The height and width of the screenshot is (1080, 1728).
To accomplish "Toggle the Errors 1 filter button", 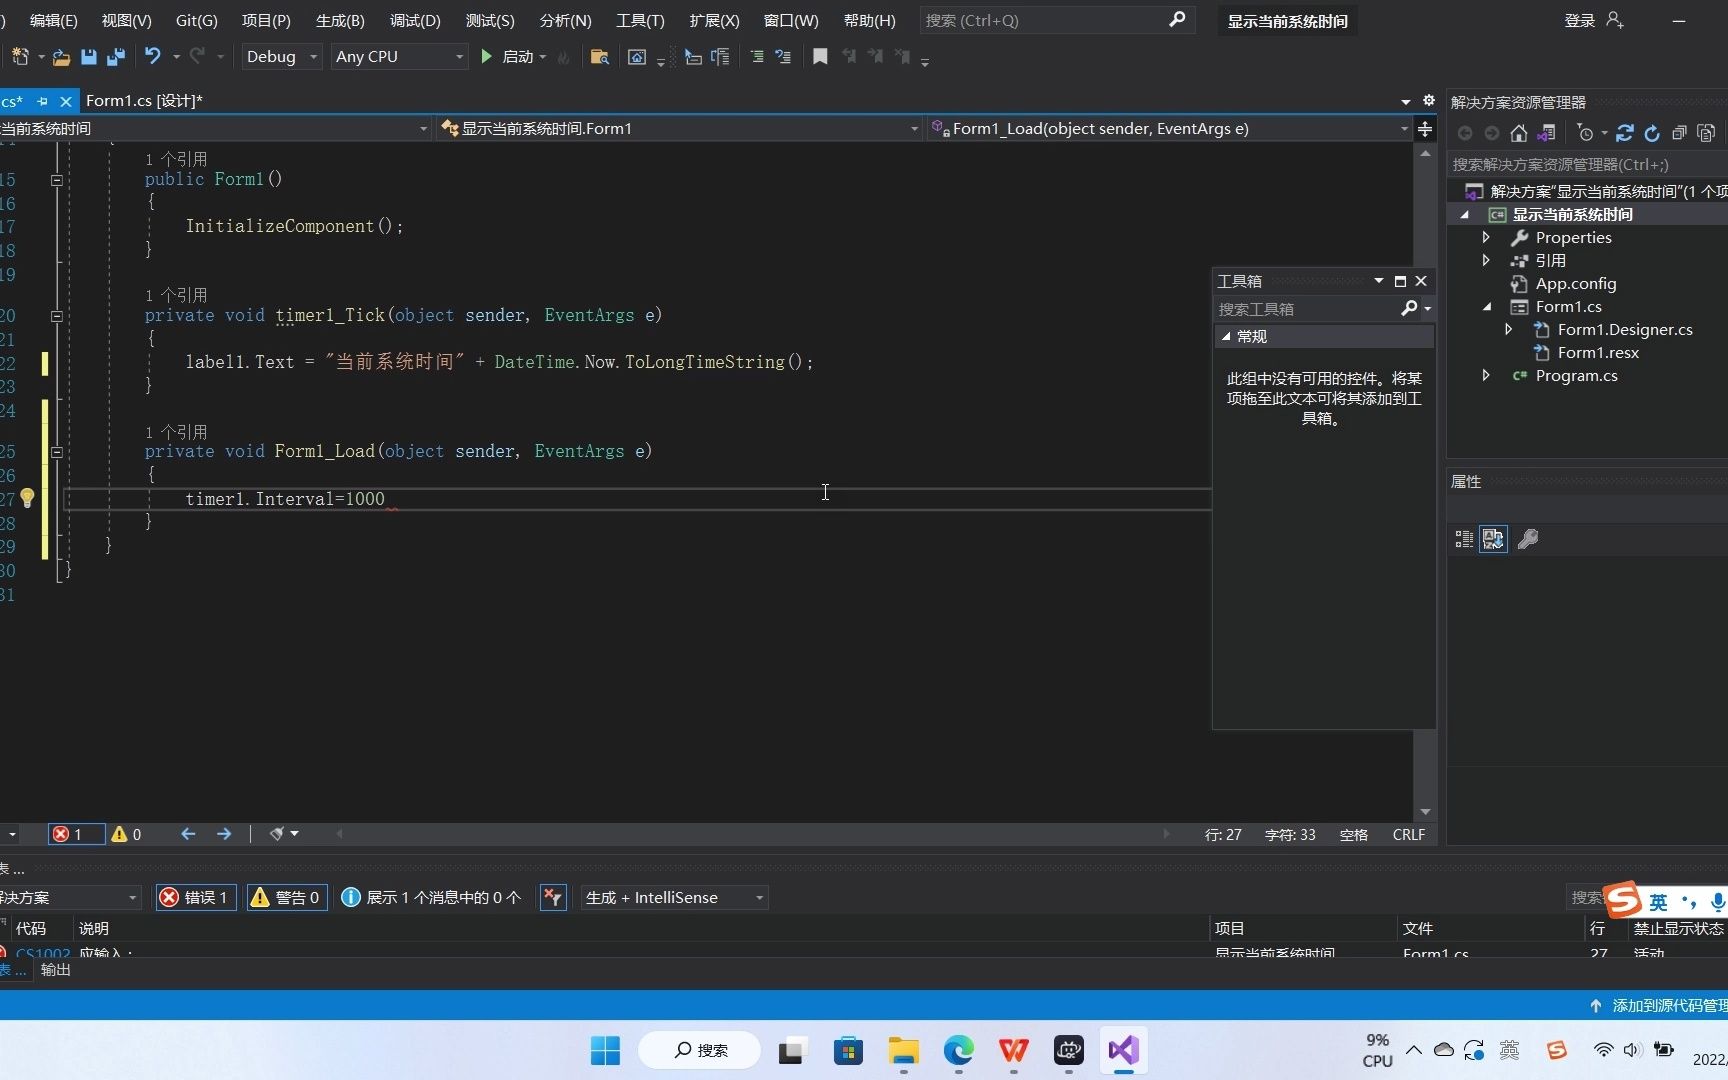I will pos(195,897).
